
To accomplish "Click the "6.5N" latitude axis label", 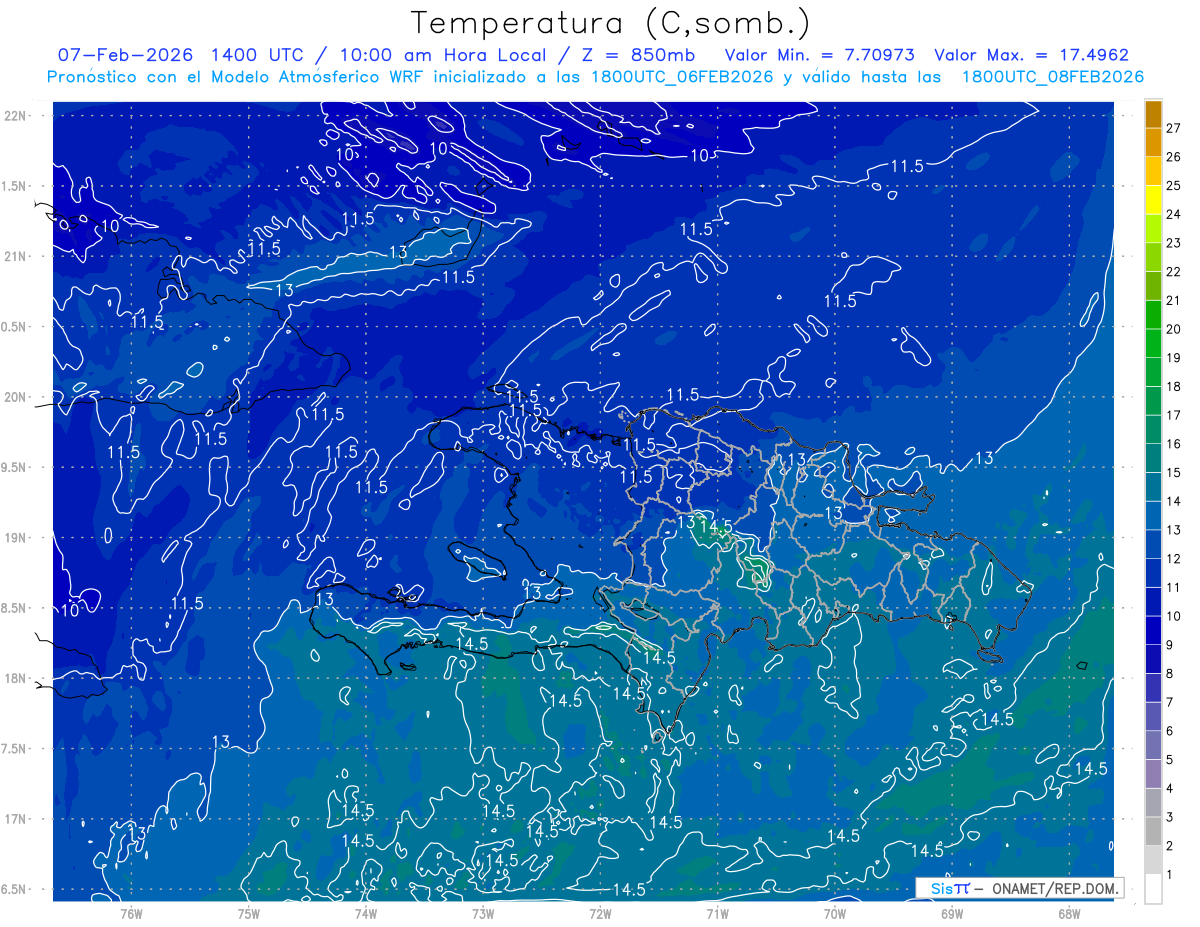I will [x=13, y=889].
